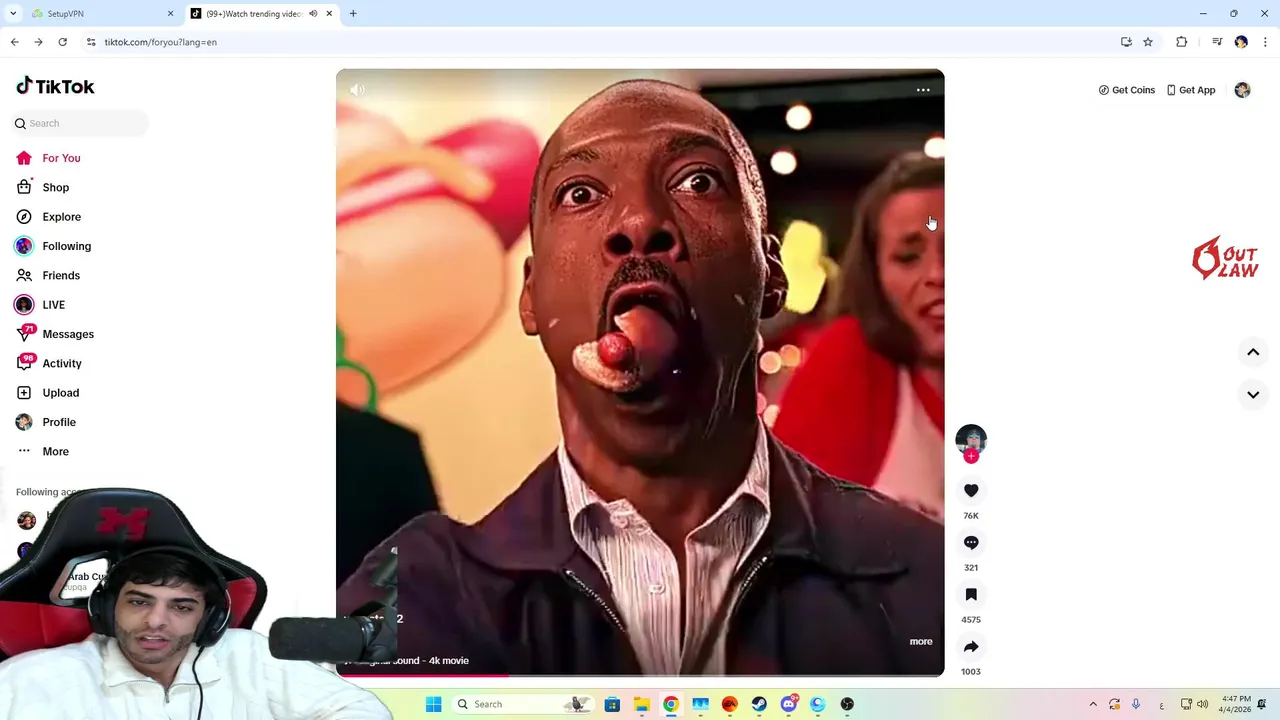This screenshot has width=1280, height=720.
Task: Open OBS Studio from the taskbar
Action: coord(848,704)
